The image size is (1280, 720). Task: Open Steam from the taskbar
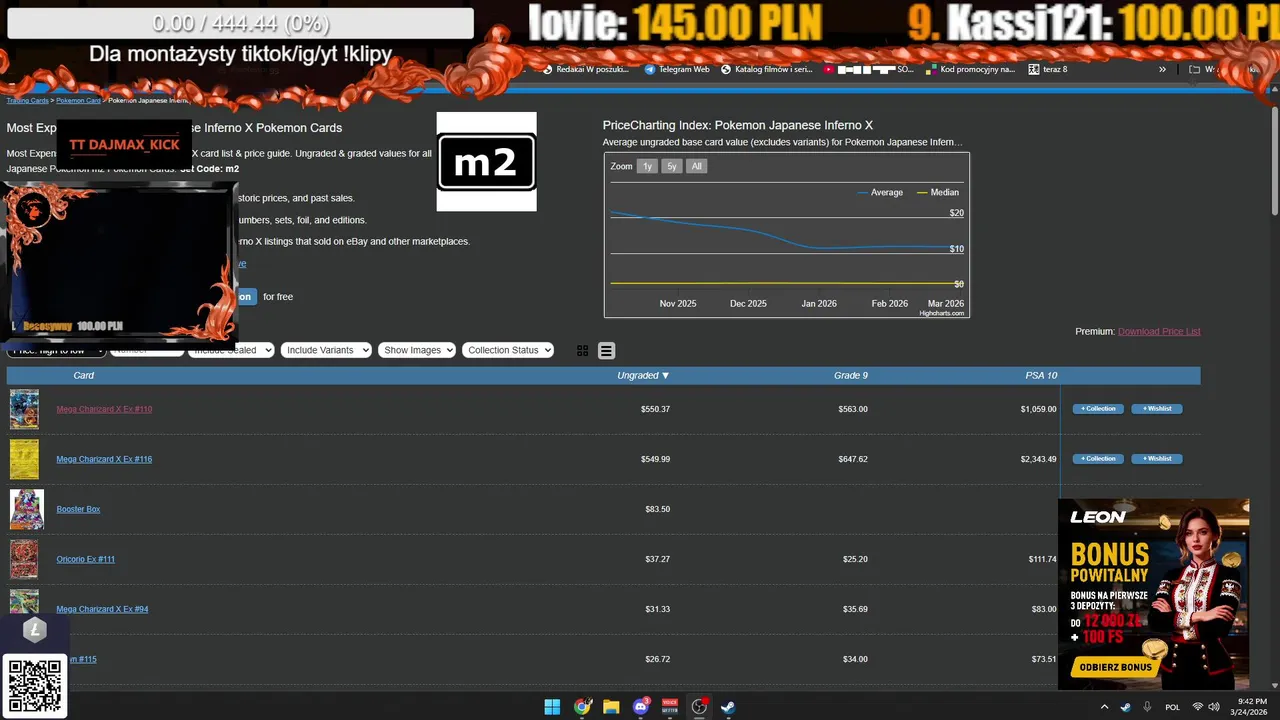click(x=729, y=707)
